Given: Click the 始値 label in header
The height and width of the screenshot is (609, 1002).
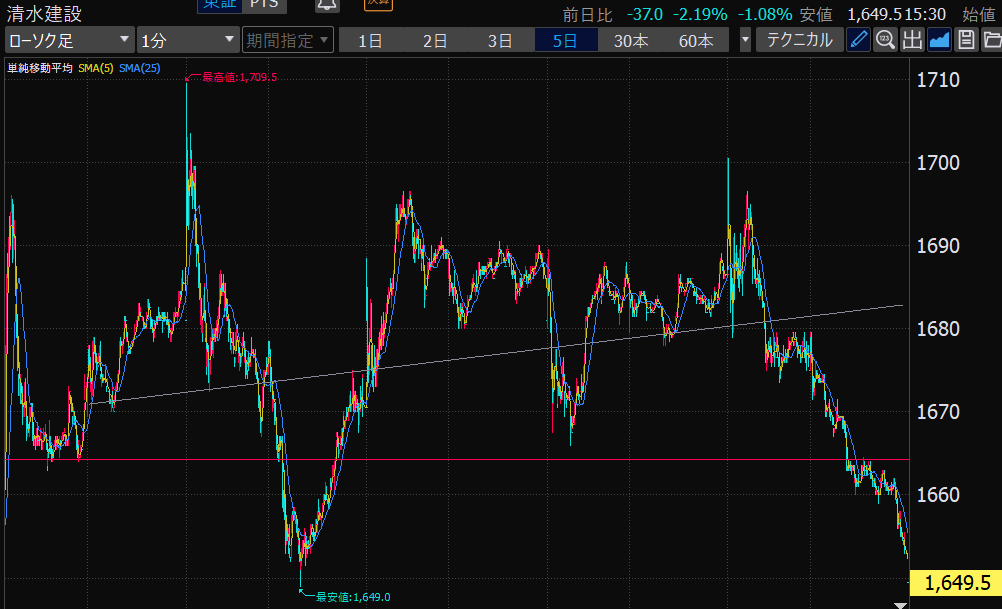Looking at the screenshot, I should pos(979,15).
